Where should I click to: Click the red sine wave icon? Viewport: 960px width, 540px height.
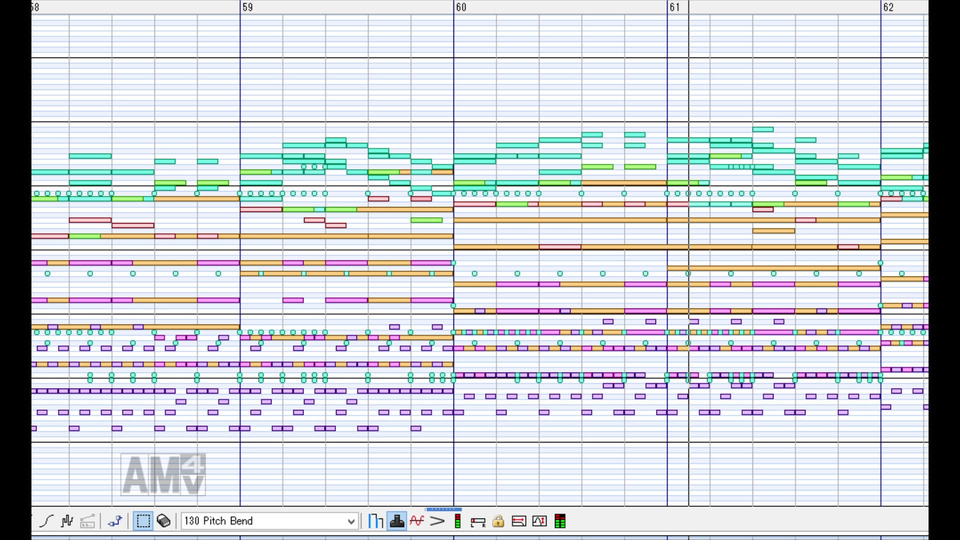click(x=417, y=521)
